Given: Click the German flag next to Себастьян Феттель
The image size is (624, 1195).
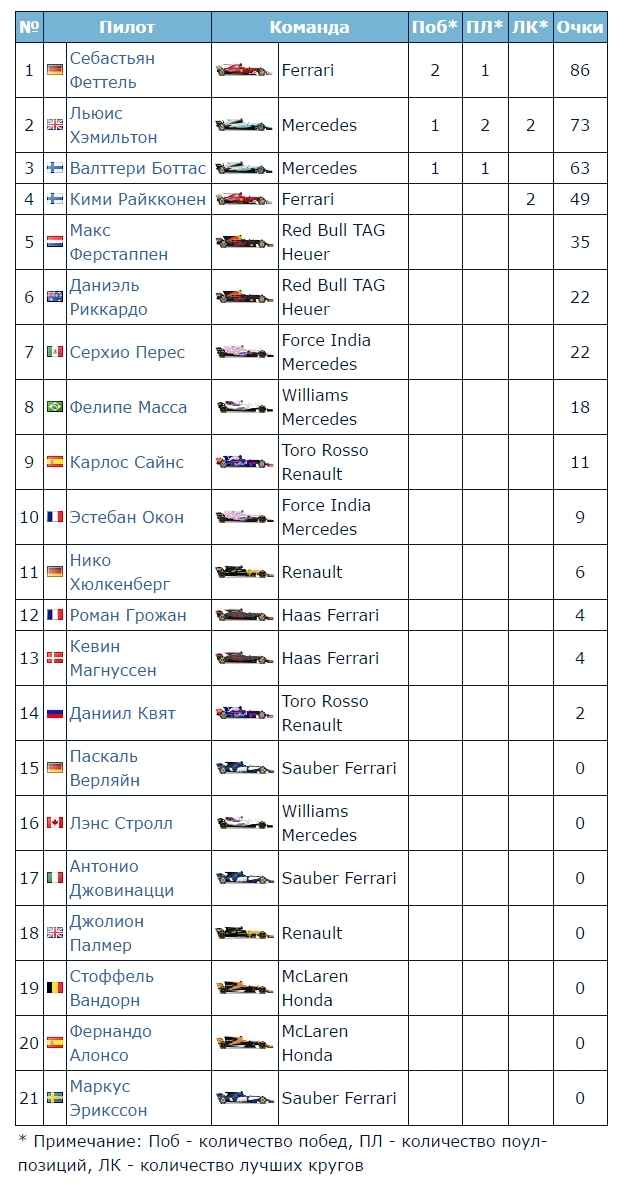Looking at the screenshot, I should [55, 70].
